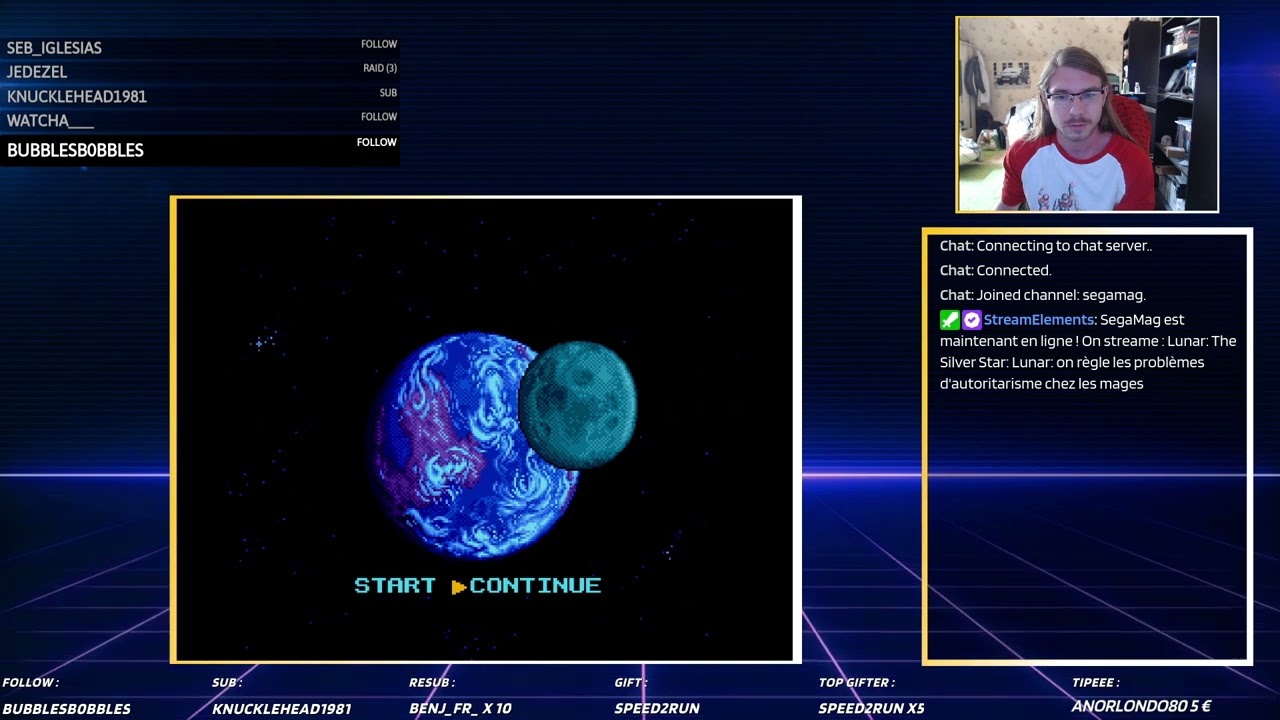Open the StreamElements username in chat
The image size is (1280, 720).
pyautogui.click(x=1039, y=320)
